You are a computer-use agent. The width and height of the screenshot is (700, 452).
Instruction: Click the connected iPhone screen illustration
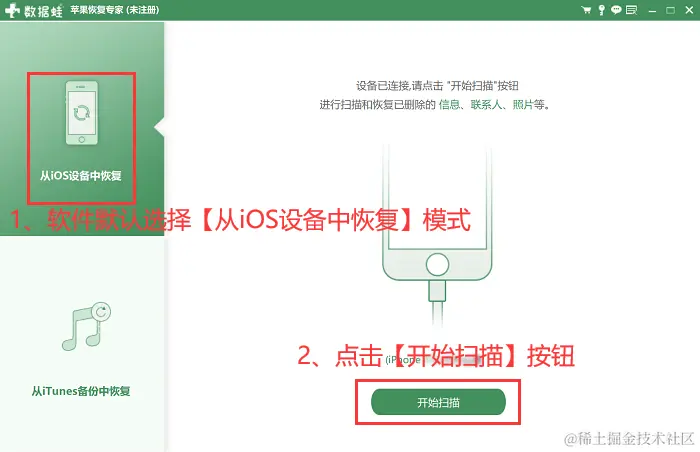437,197
